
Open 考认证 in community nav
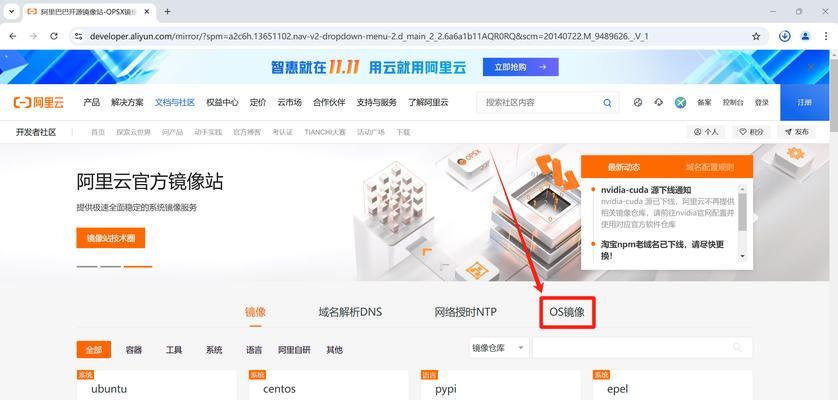click(x=282, y=132)
